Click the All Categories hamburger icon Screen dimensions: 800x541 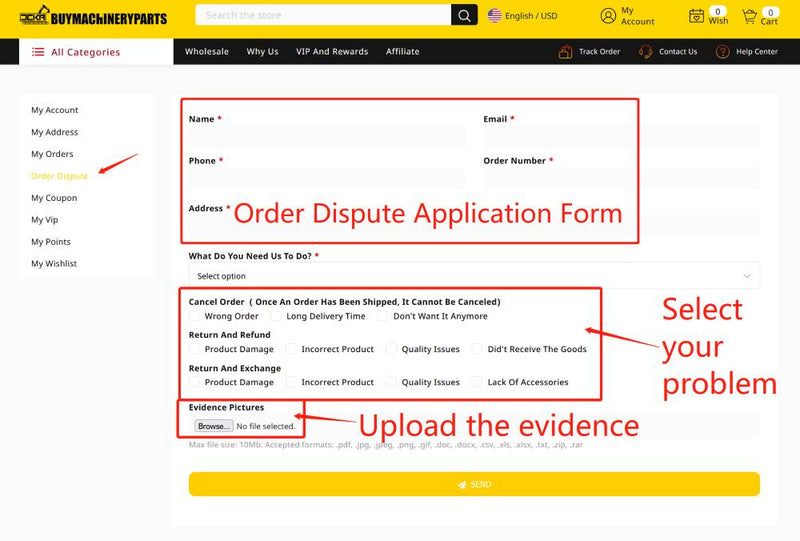pos(38,52)
